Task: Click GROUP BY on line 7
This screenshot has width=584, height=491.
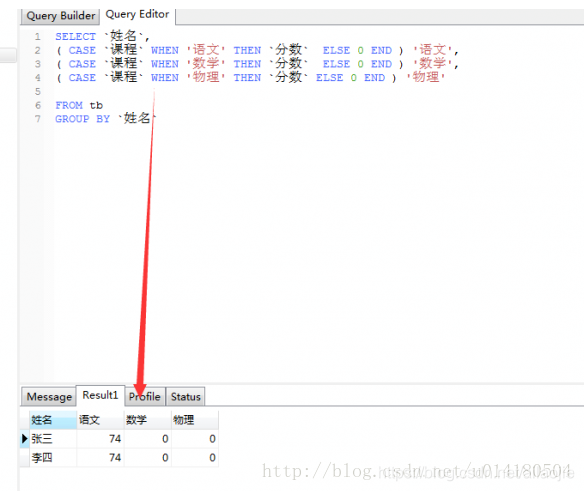Action: pyautogui.click(x=82, y=119)
